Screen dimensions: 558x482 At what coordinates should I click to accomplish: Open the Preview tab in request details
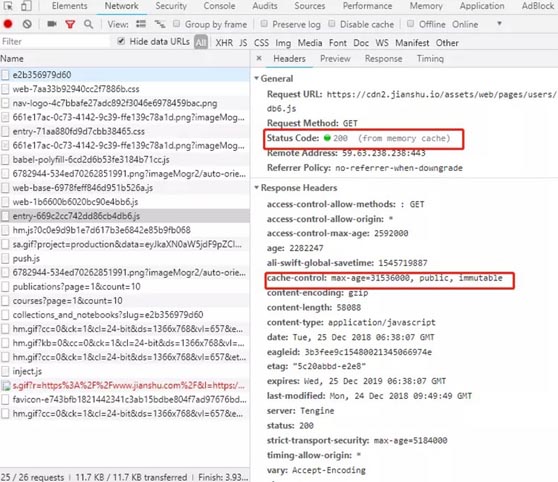(335, 59)
